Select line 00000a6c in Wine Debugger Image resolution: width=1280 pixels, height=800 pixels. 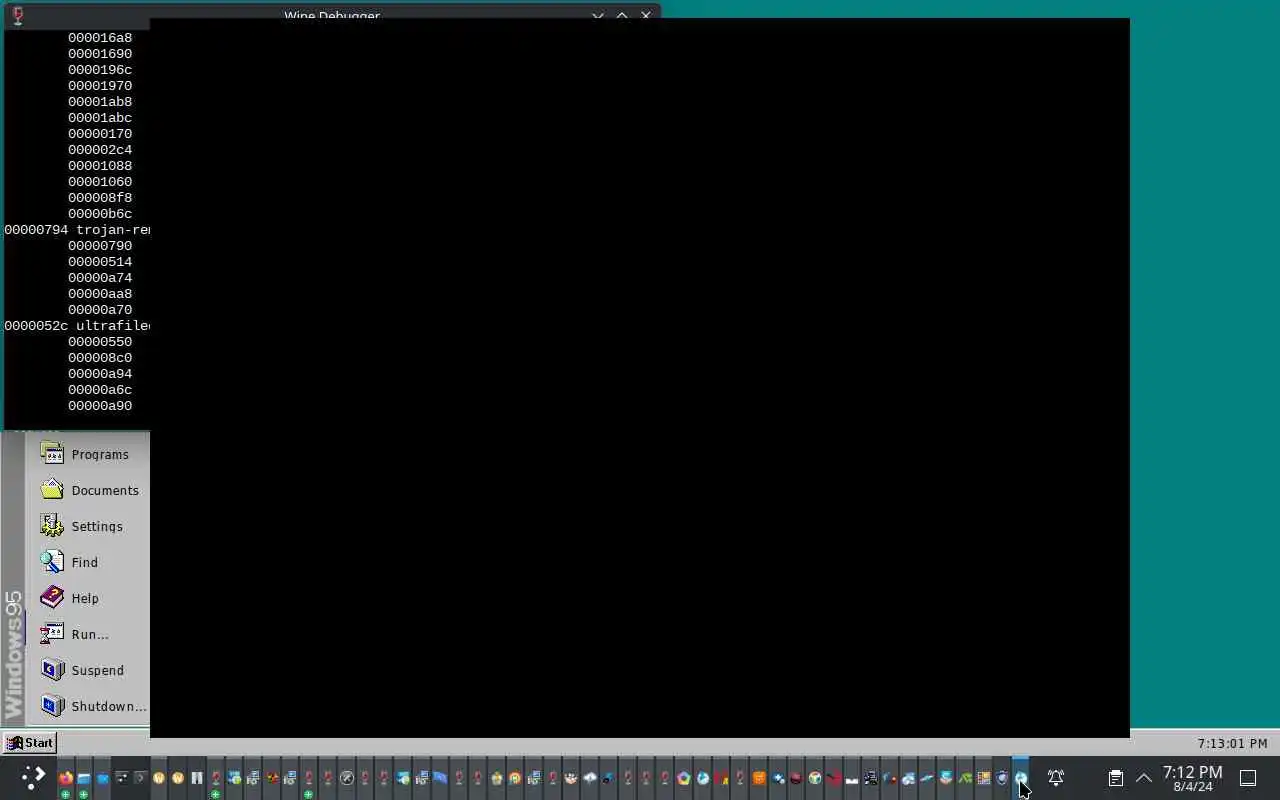pos(100,390)
